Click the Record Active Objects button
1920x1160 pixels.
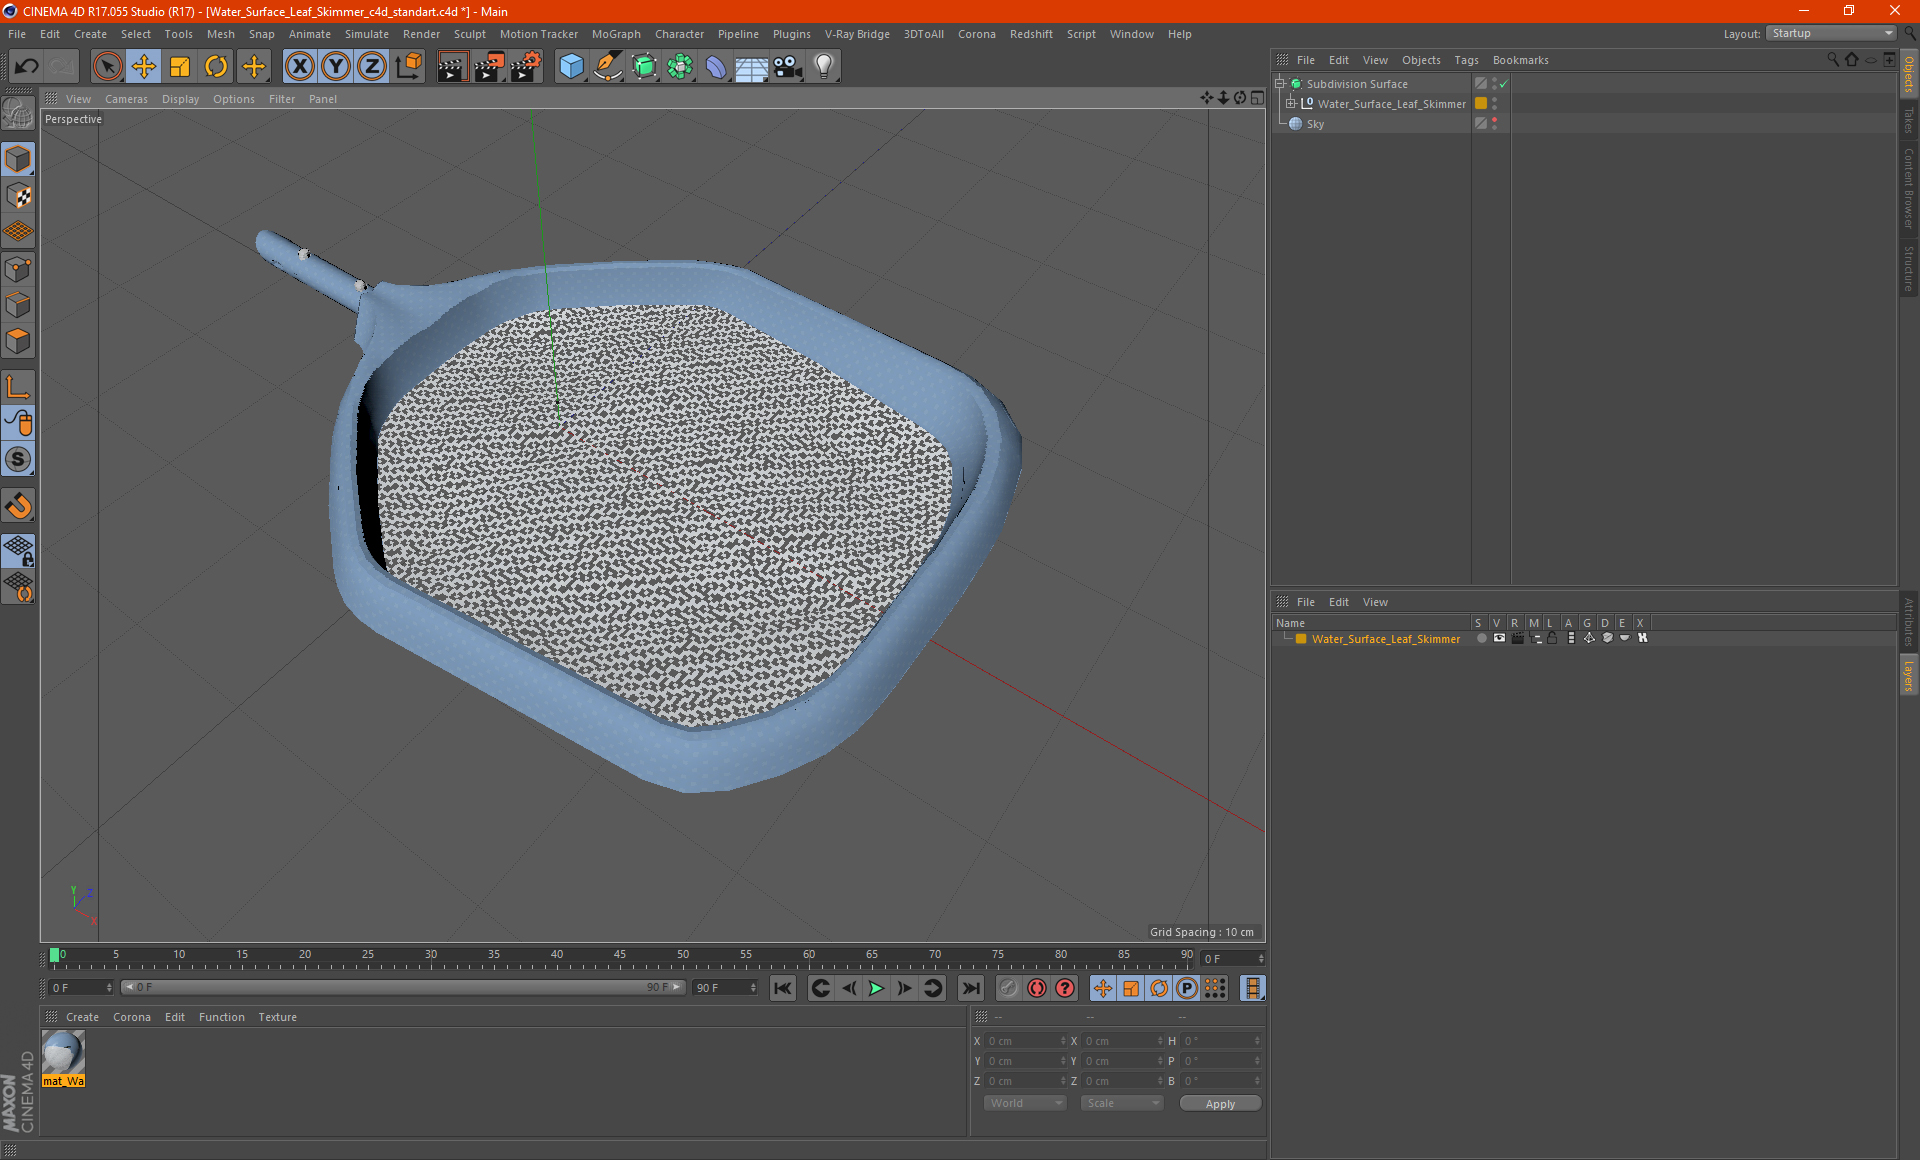[x=1008, y=988]
